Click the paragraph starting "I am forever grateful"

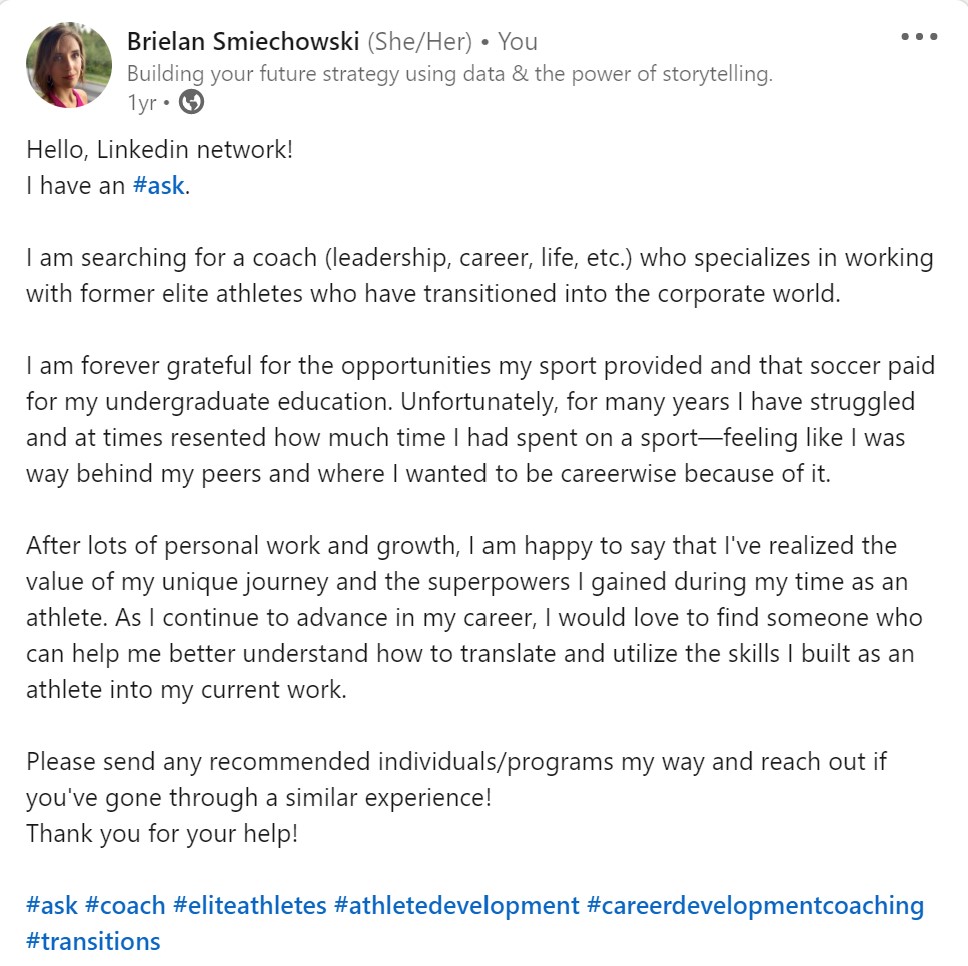[x=480, y=419]
